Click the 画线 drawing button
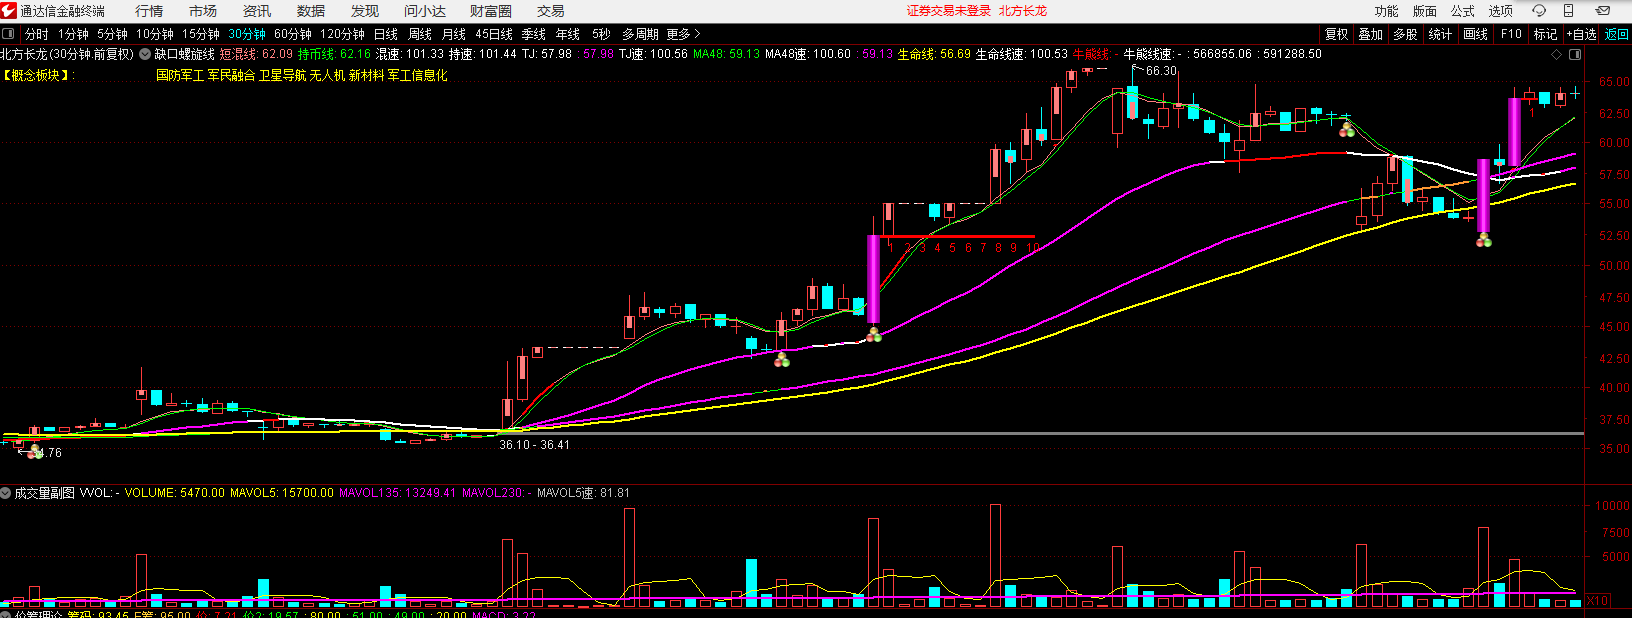This screenshot has height=618, width=1632. [x=1476, y=34]
